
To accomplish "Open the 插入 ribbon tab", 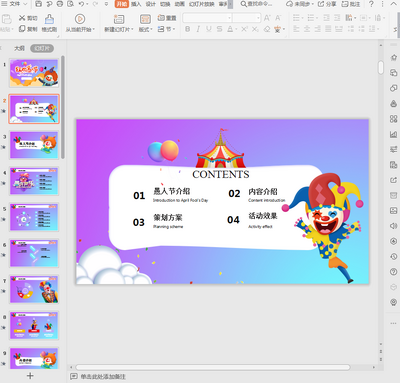I will 136,4.
